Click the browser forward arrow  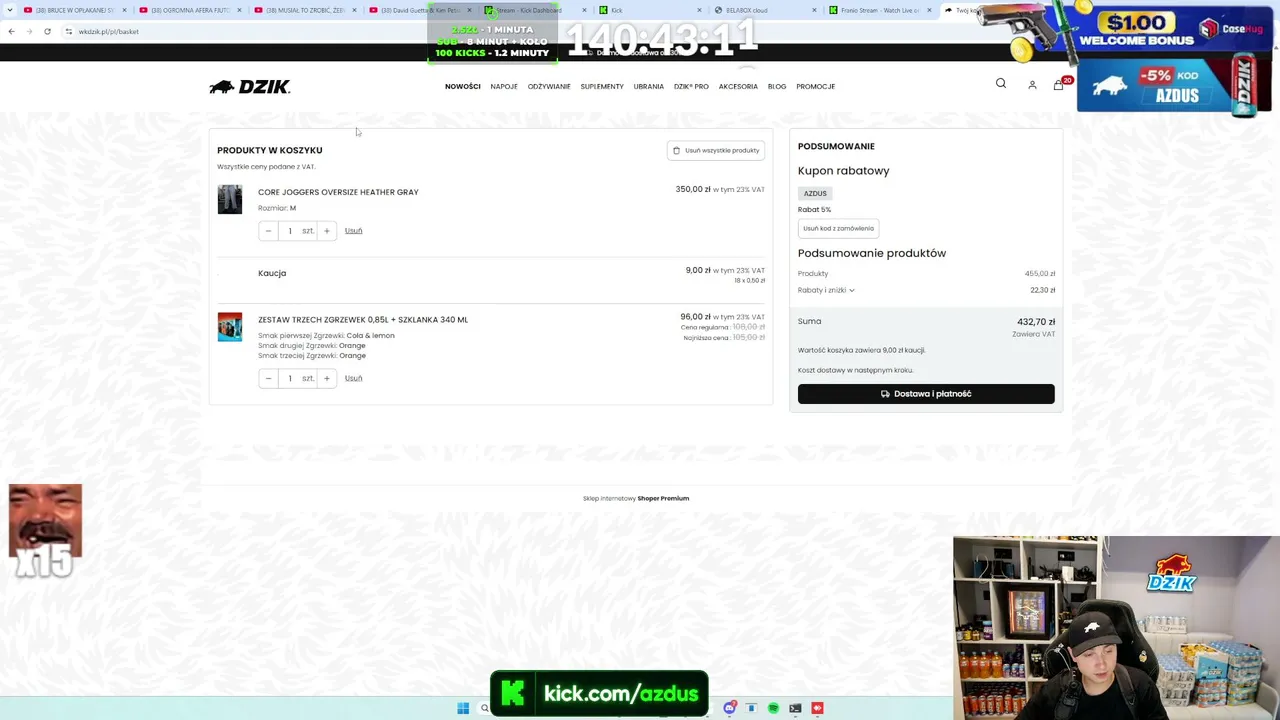[x=29, y=31]
